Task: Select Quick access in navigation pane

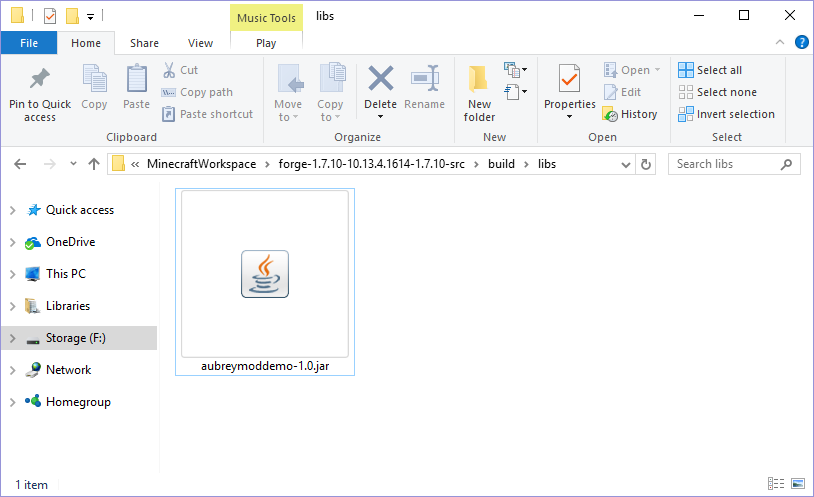Action: coord(80,210)
